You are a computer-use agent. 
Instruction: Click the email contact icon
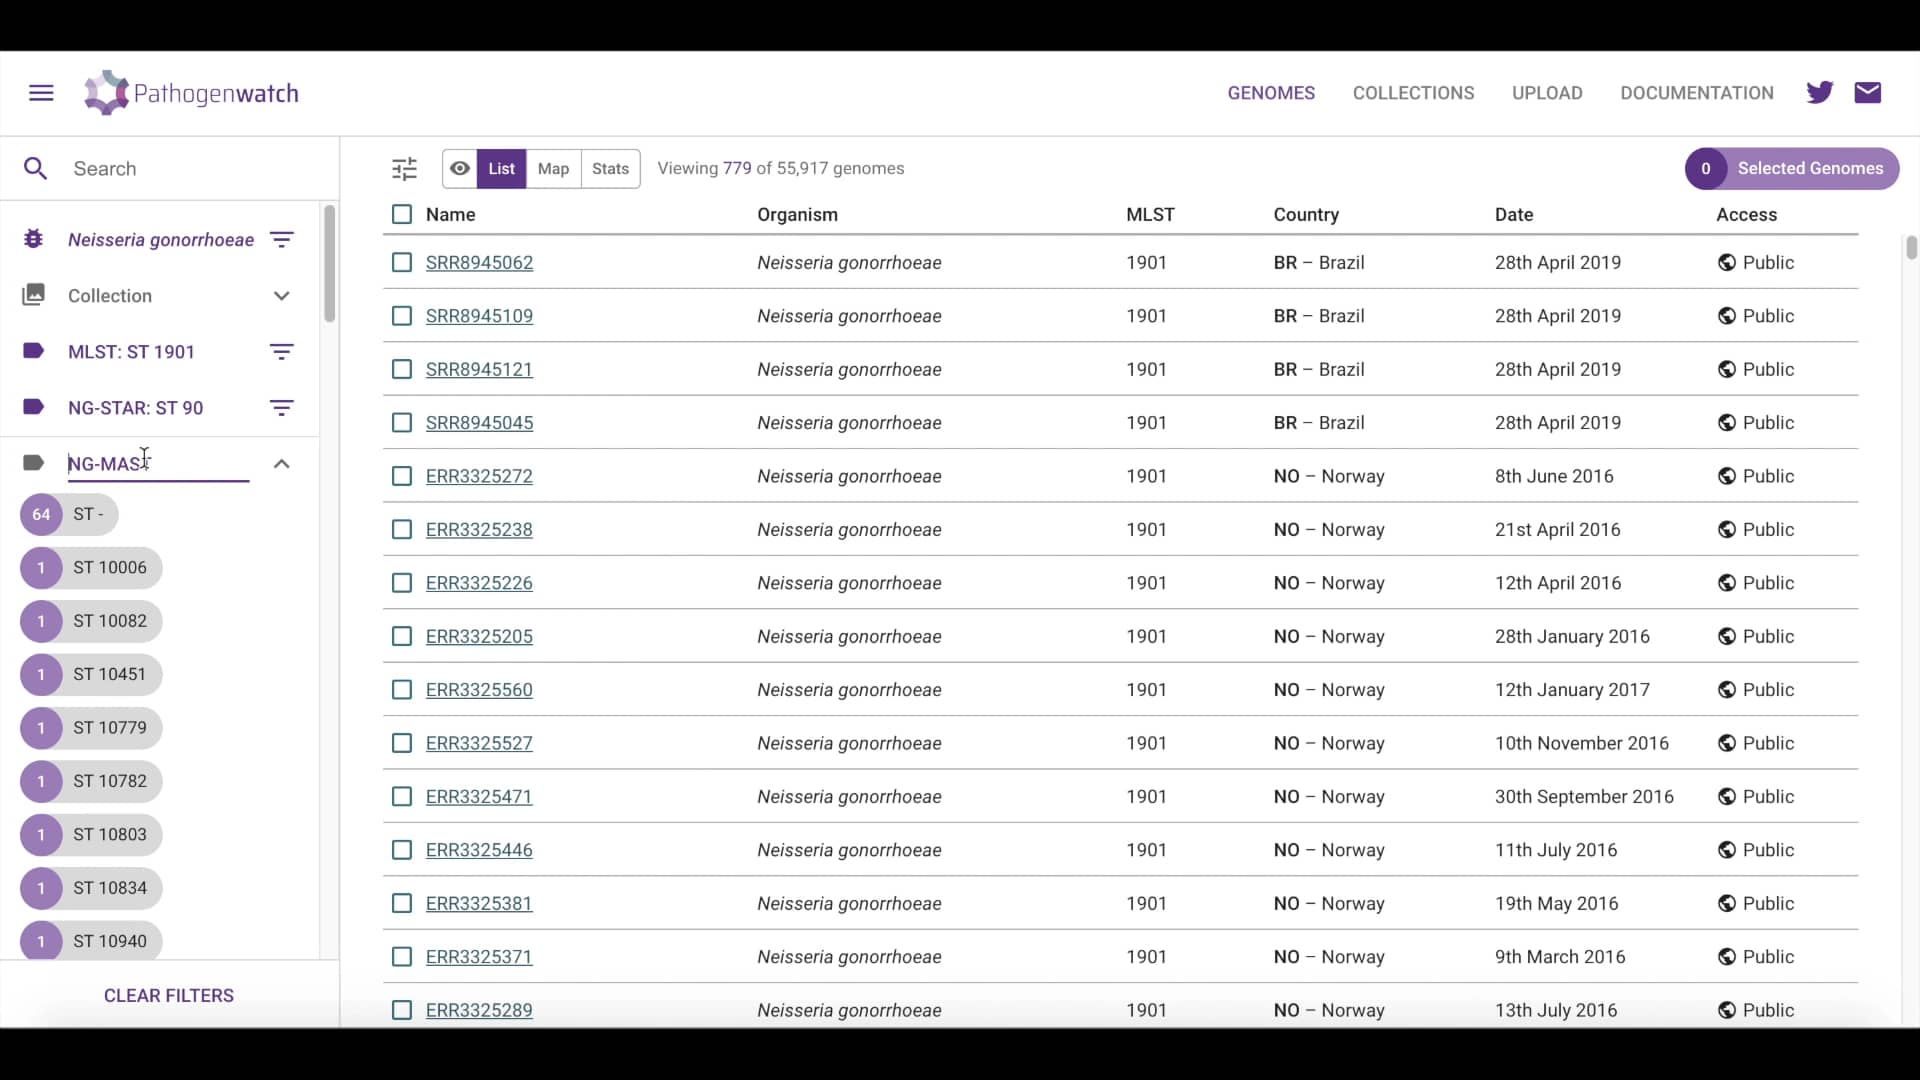point(1868,92)
